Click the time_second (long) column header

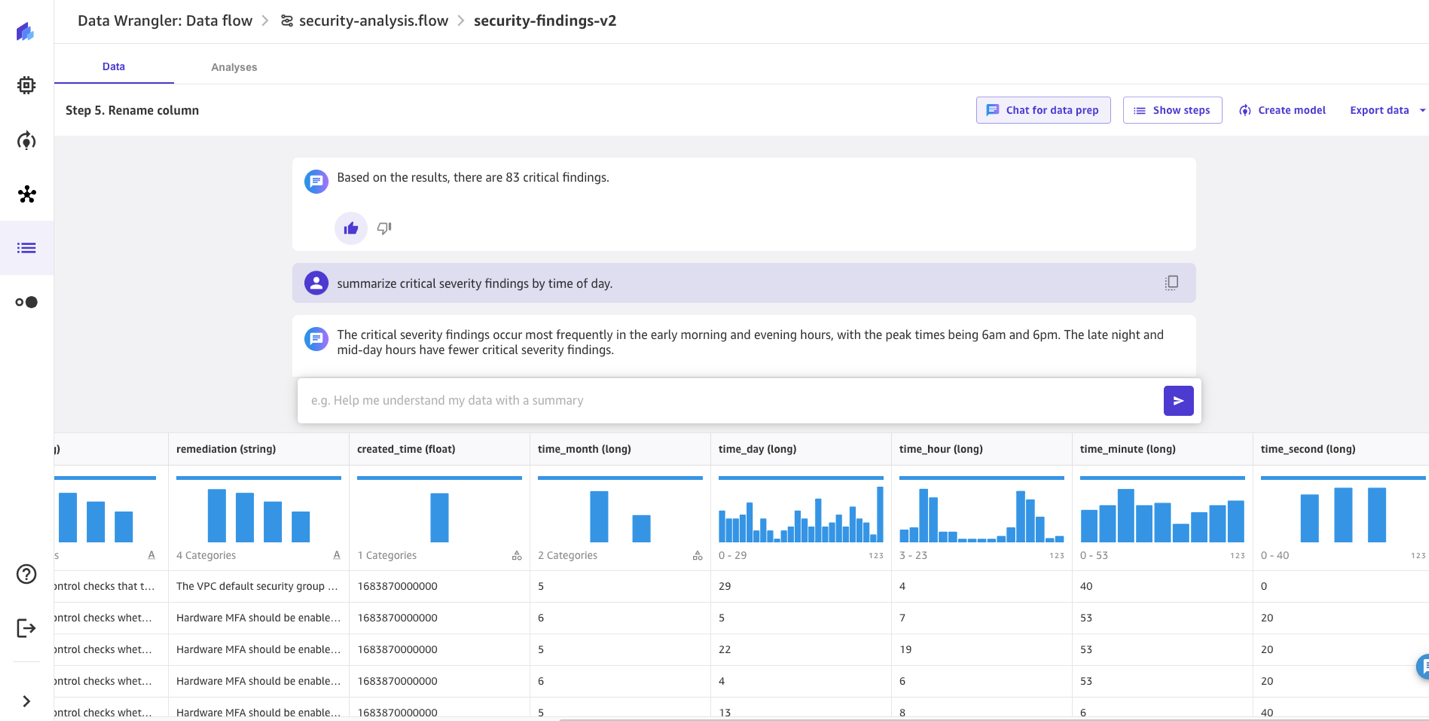tap(1341, 449)
